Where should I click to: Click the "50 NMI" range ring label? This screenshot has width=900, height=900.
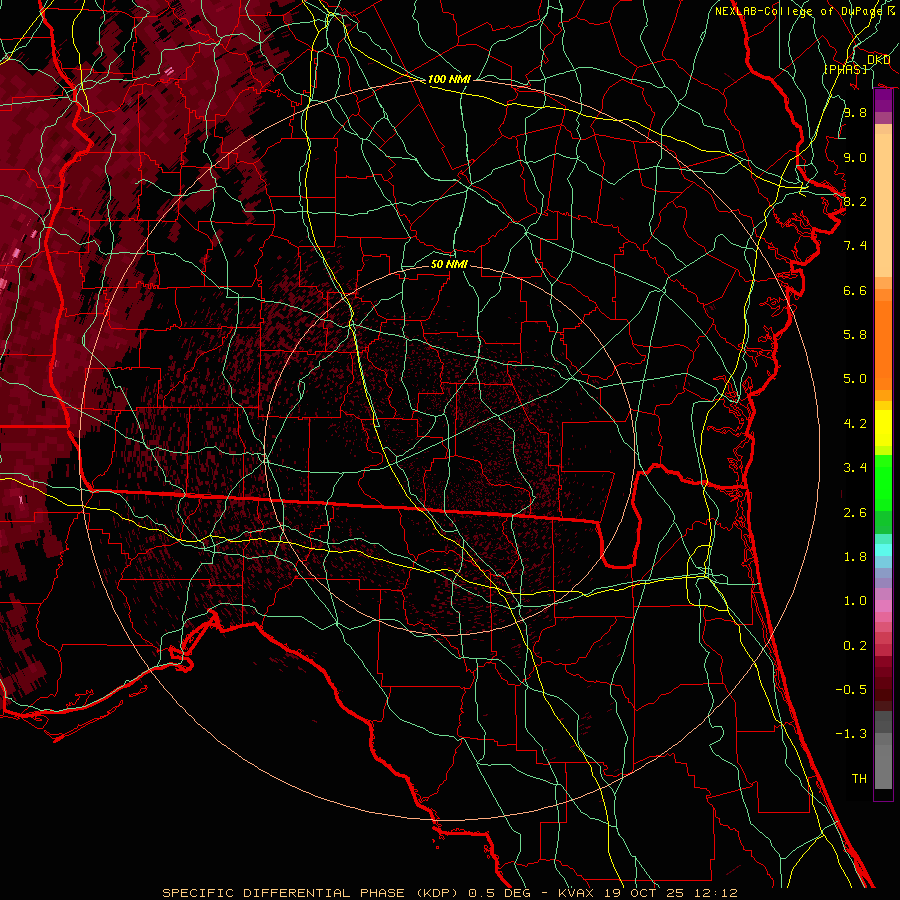tap(449, 264)
